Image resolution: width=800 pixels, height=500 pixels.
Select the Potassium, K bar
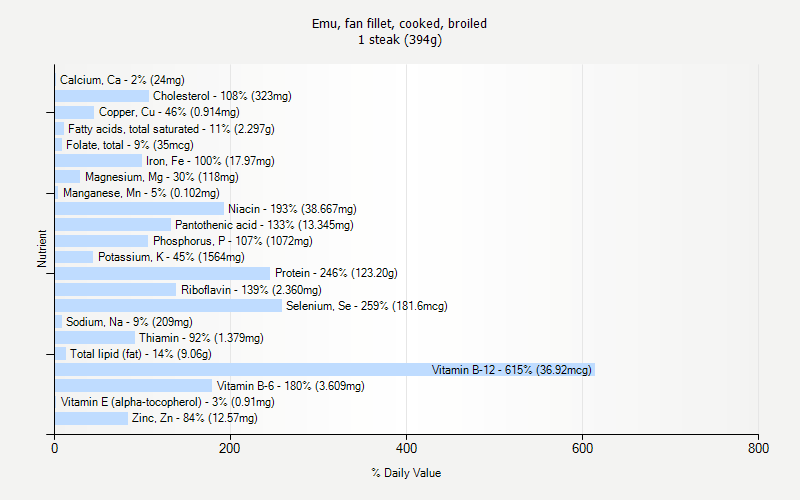point(74,257)
